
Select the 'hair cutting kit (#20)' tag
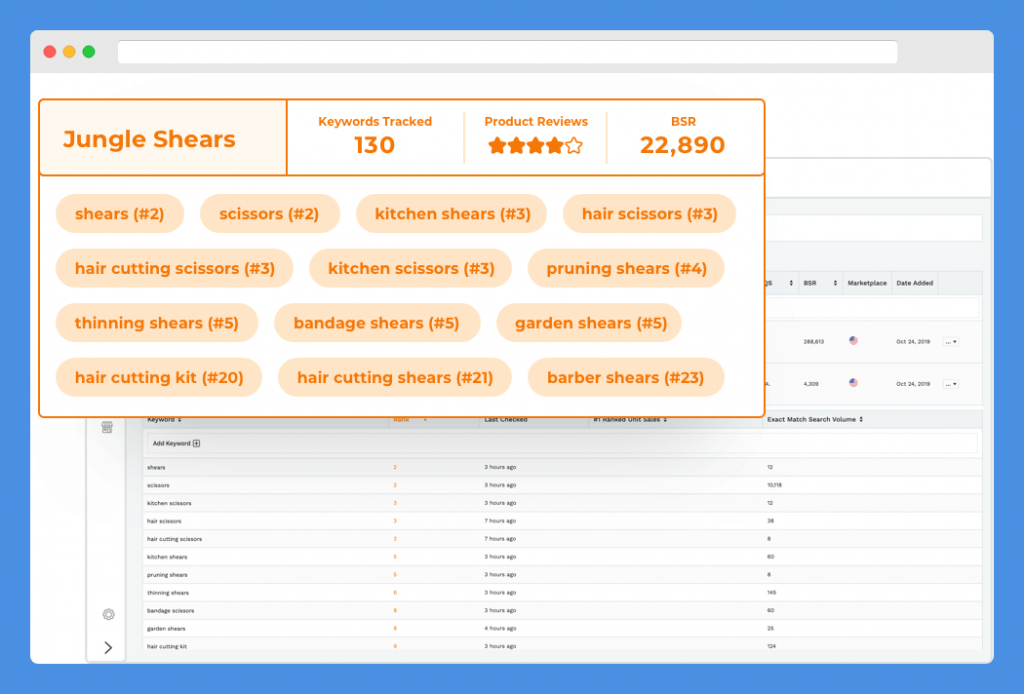point(159,377)
